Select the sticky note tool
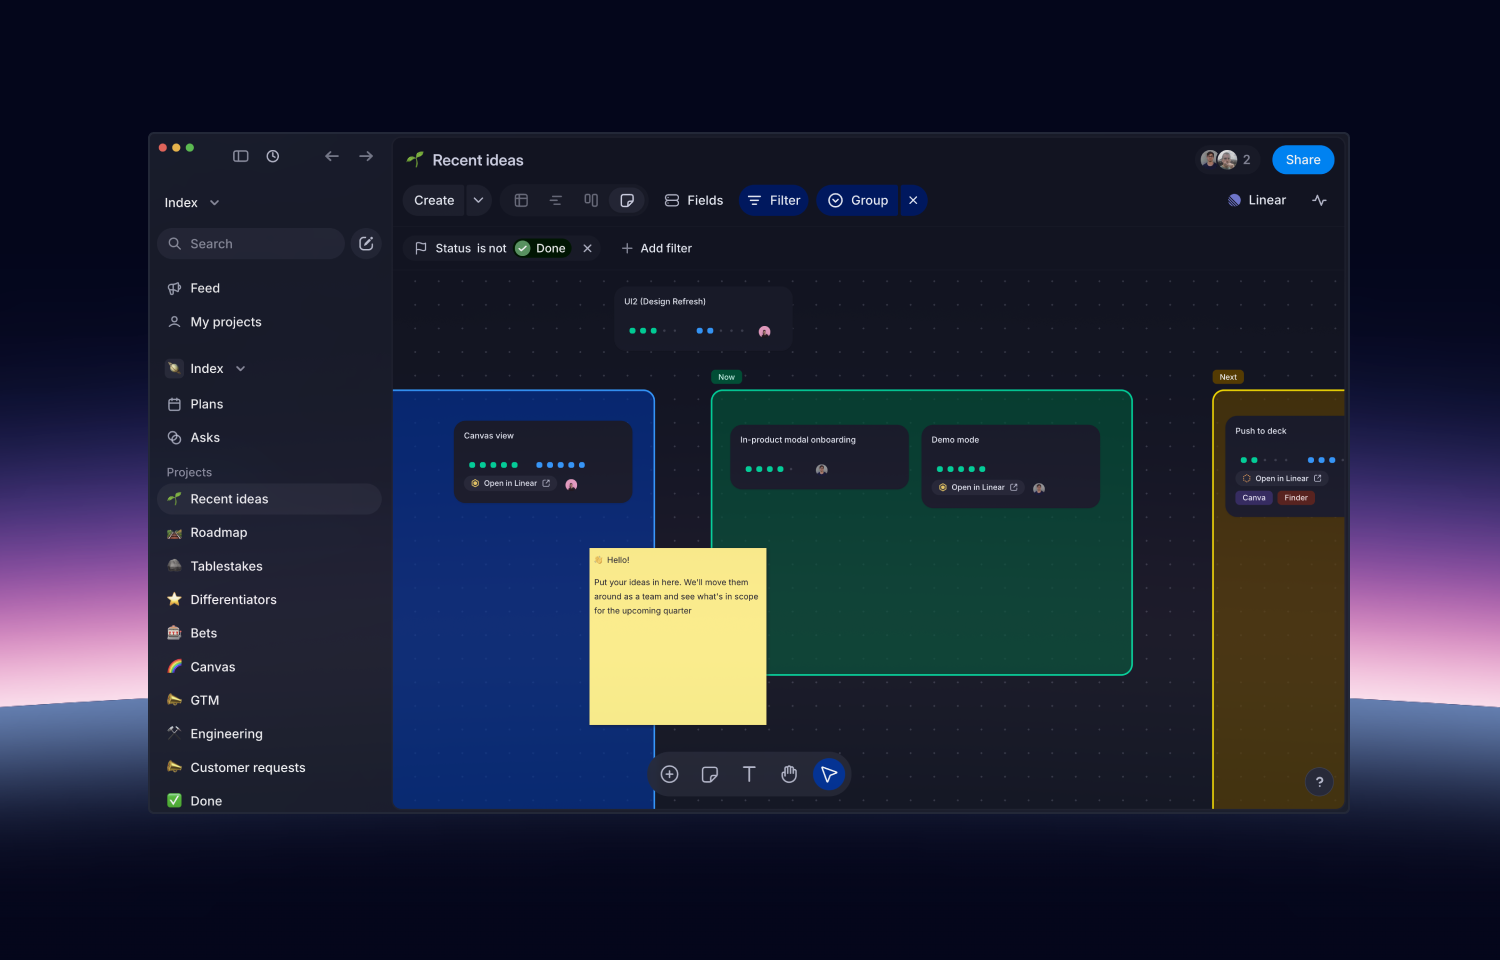The image size is (1500, 960). coord(710,774)
